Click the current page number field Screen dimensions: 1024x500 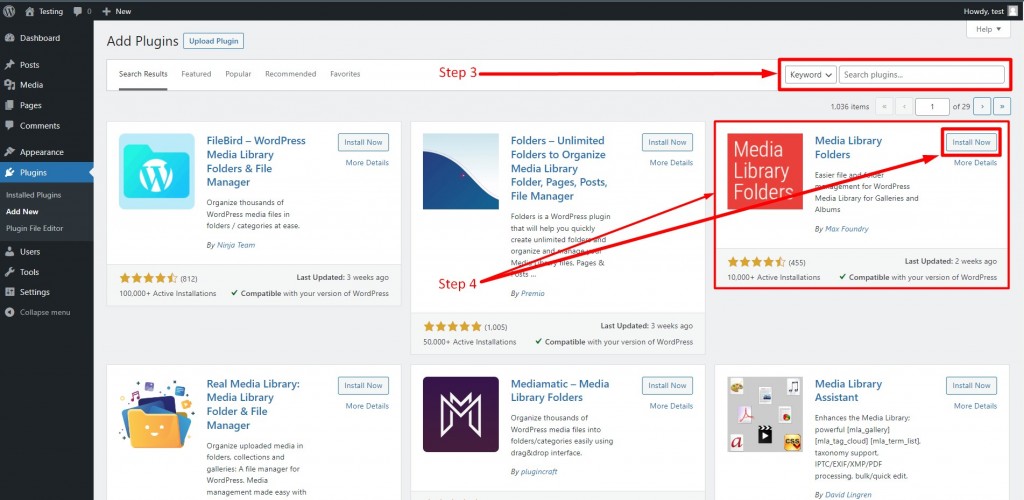[x=932, y=106]
